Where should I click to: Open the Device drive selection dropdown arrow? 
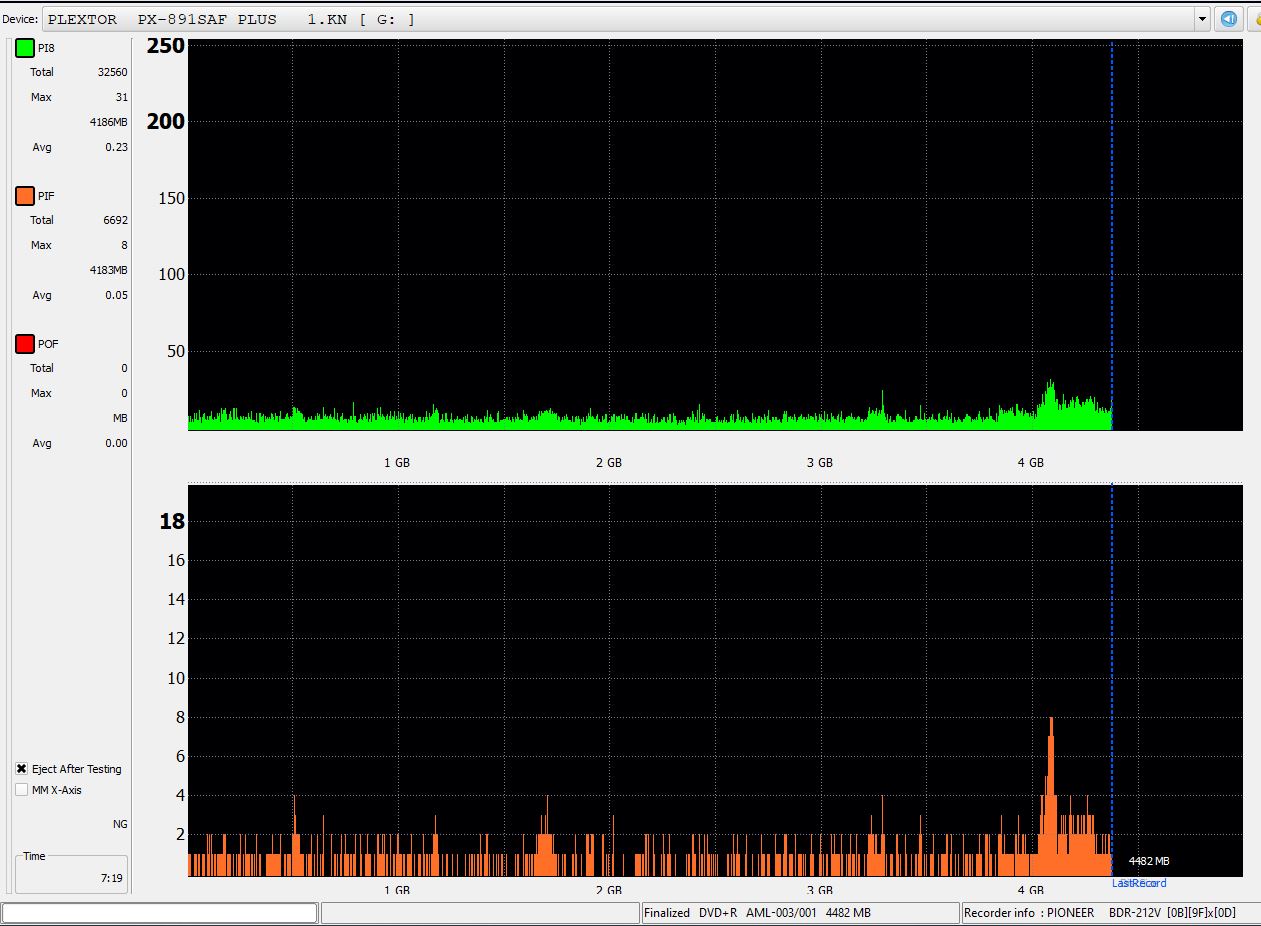pos(1202,19)
